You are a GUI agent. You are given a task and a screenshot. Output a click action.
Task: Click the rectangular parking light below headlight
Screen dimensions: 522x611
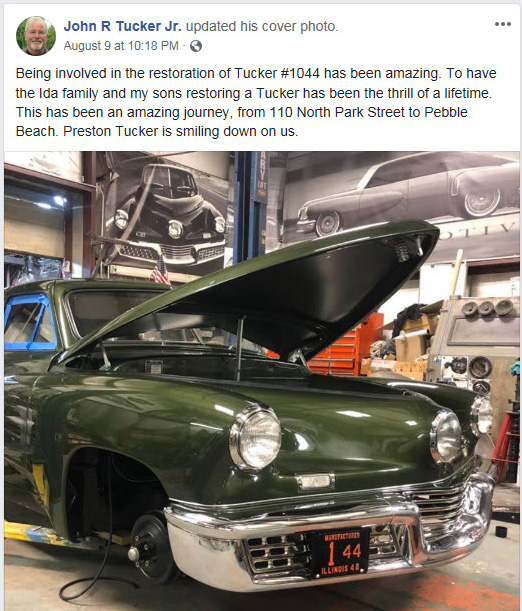[x=315, y=482]
